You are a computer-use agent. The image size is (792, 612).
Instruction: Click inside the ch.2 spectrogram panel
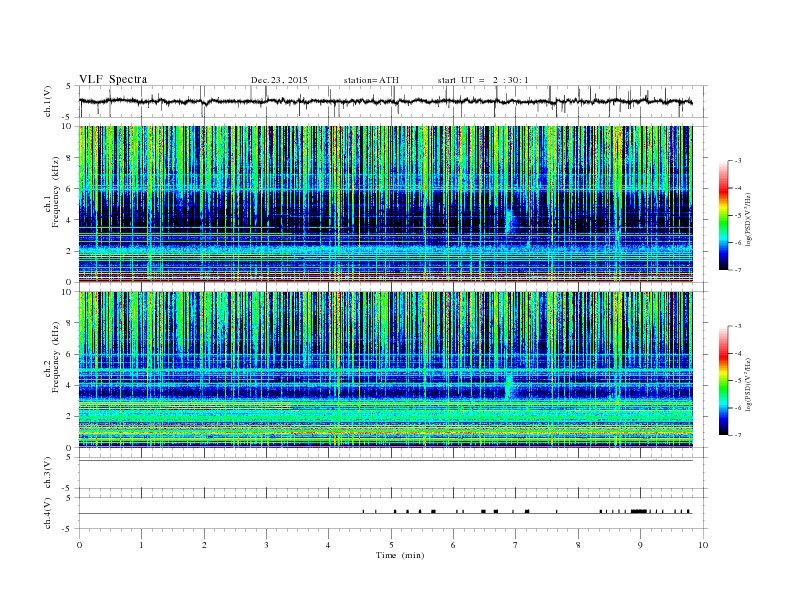coord(386,370)
